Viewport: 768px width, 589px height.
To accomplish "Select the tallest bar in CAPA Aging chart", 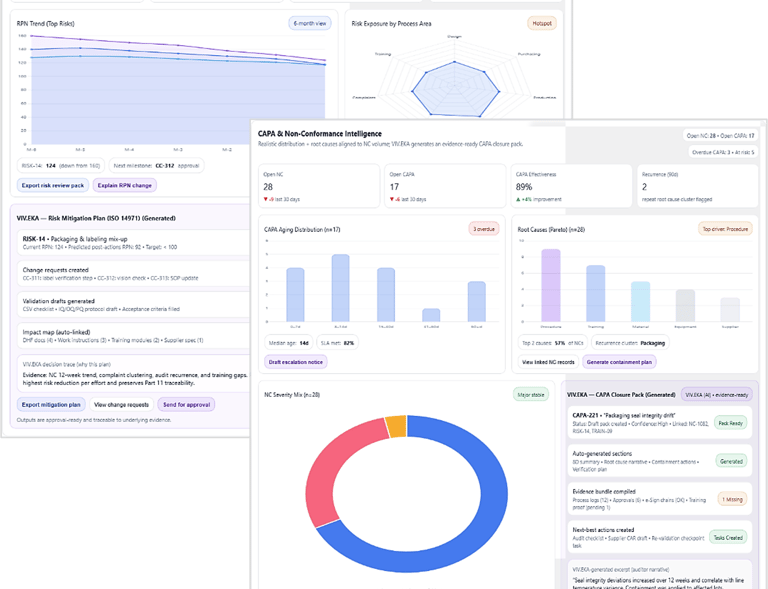I will coord(340,288).
